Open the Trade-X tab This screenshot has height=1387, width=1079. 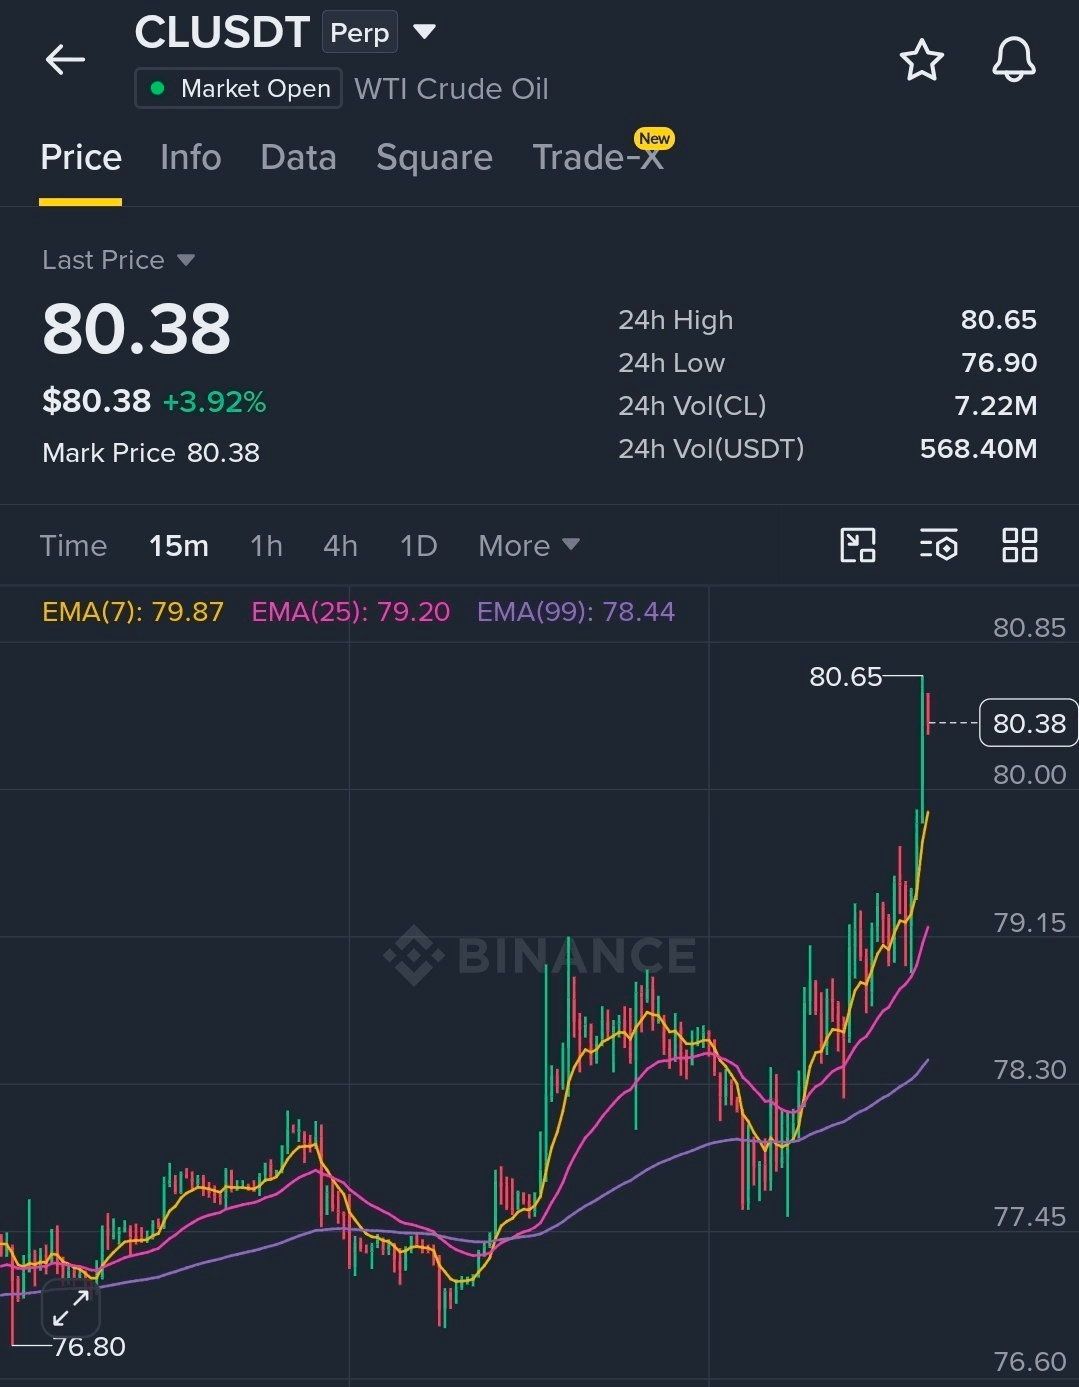pos(598,158)
